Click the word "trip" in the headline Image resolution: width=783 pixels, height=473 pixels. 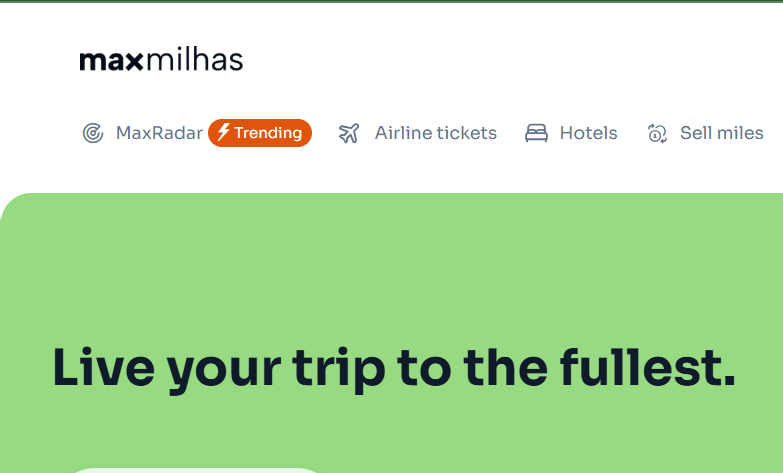pos(337,369)
